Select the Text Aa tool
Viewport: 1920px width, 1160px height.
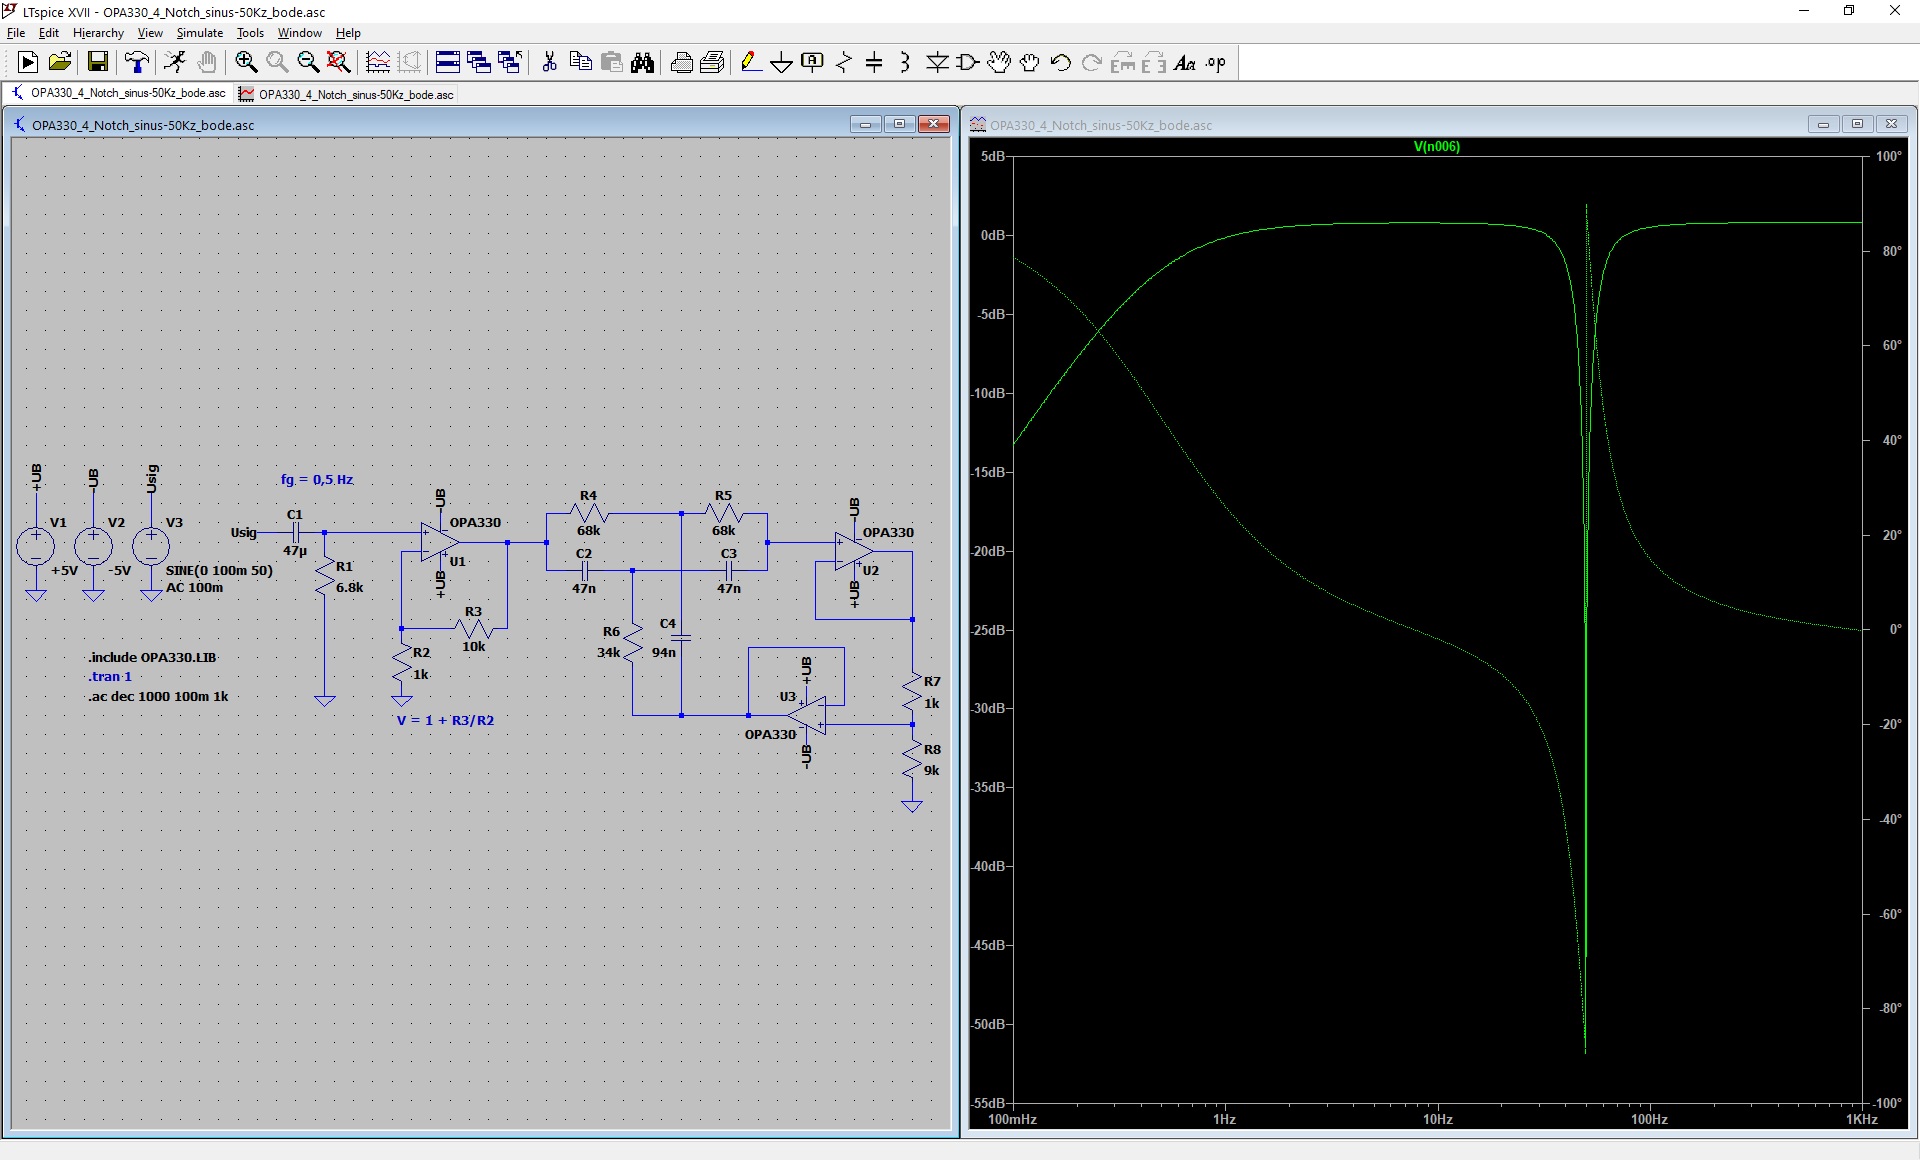[1185, 63]
